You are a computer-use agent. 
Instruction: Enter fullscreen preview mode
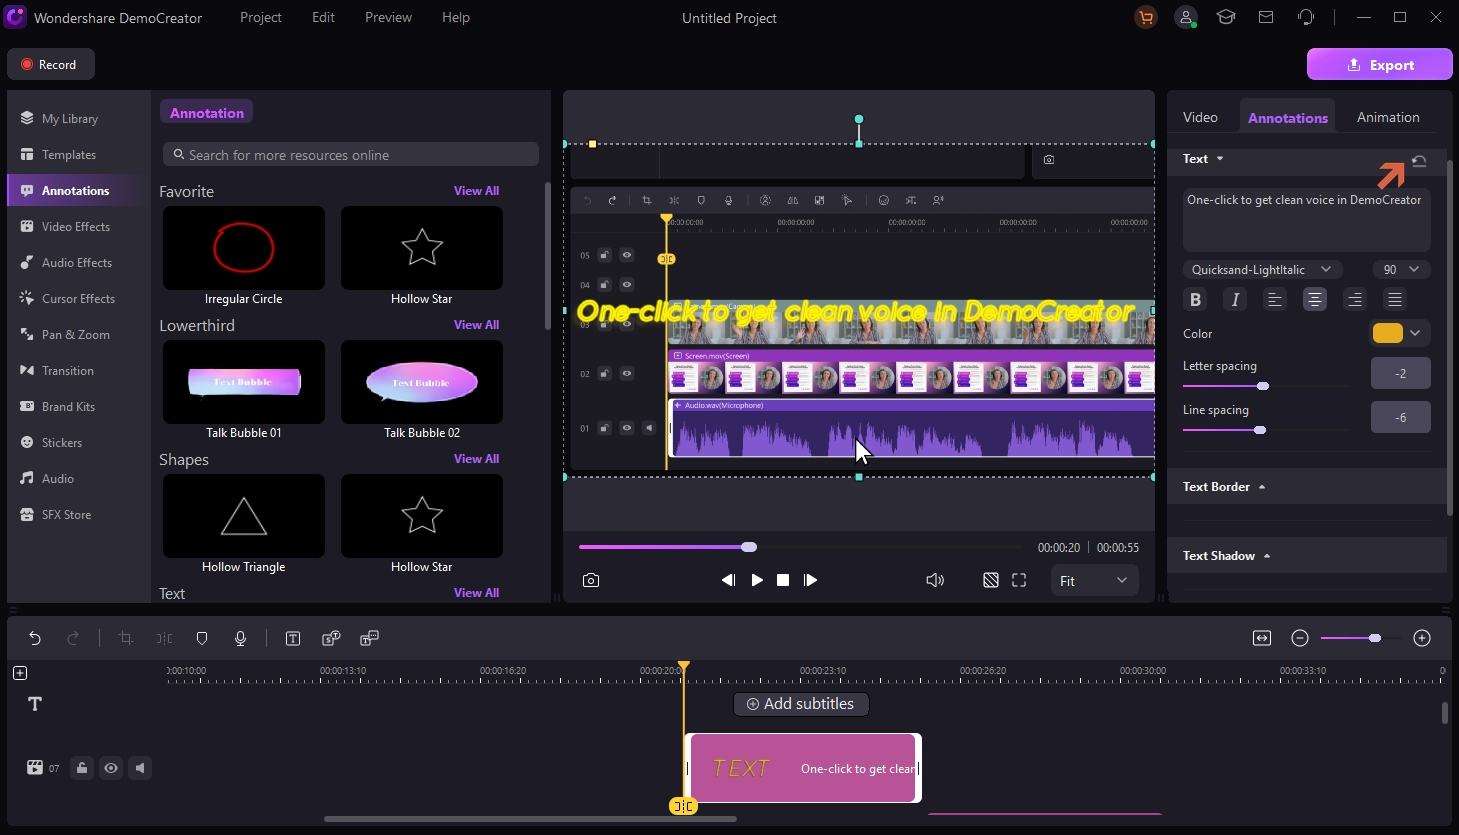1019,580
